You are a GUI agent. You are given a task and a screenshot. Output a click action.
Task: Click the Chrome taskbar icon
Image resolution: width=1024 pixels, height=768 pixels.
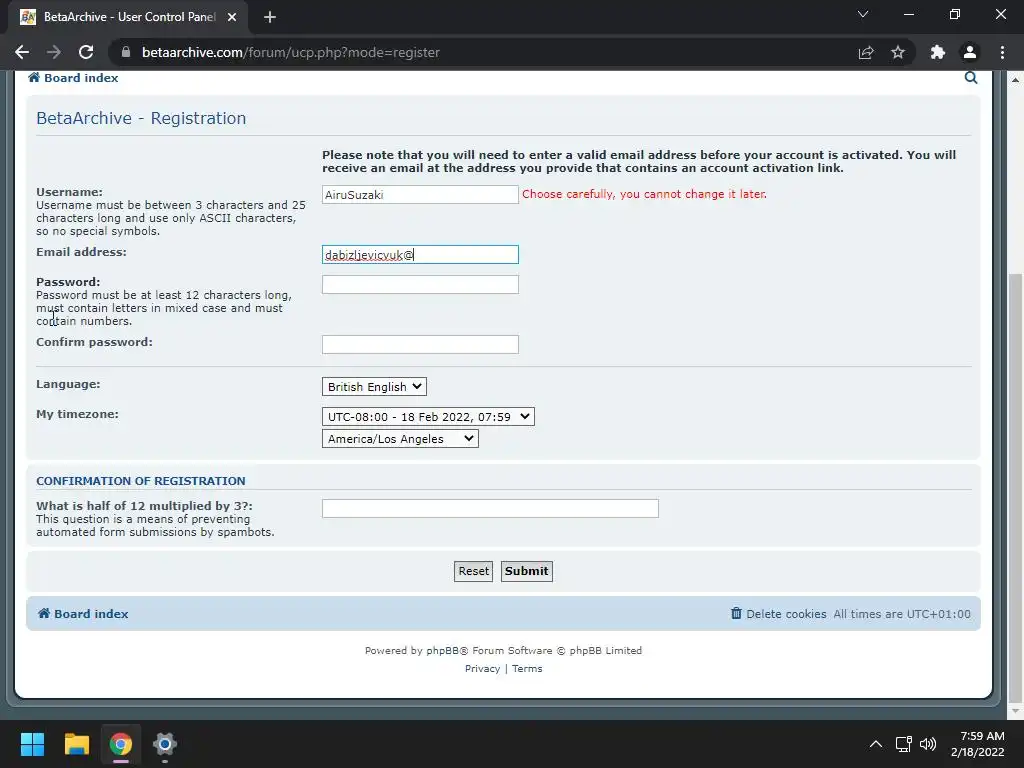click(x=120, y=744)
